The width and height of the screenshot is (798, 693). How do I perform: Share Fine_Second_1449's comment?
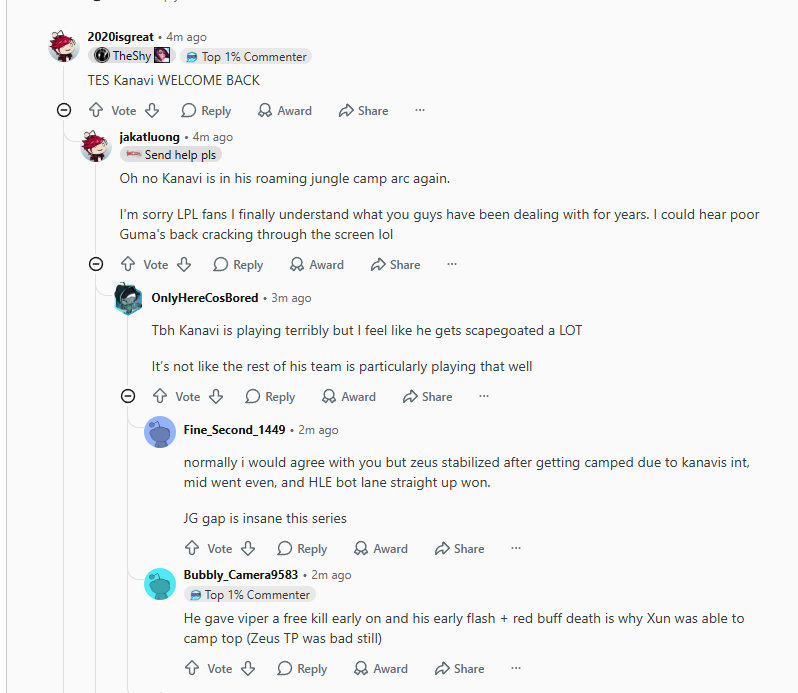tap(459, 548)
